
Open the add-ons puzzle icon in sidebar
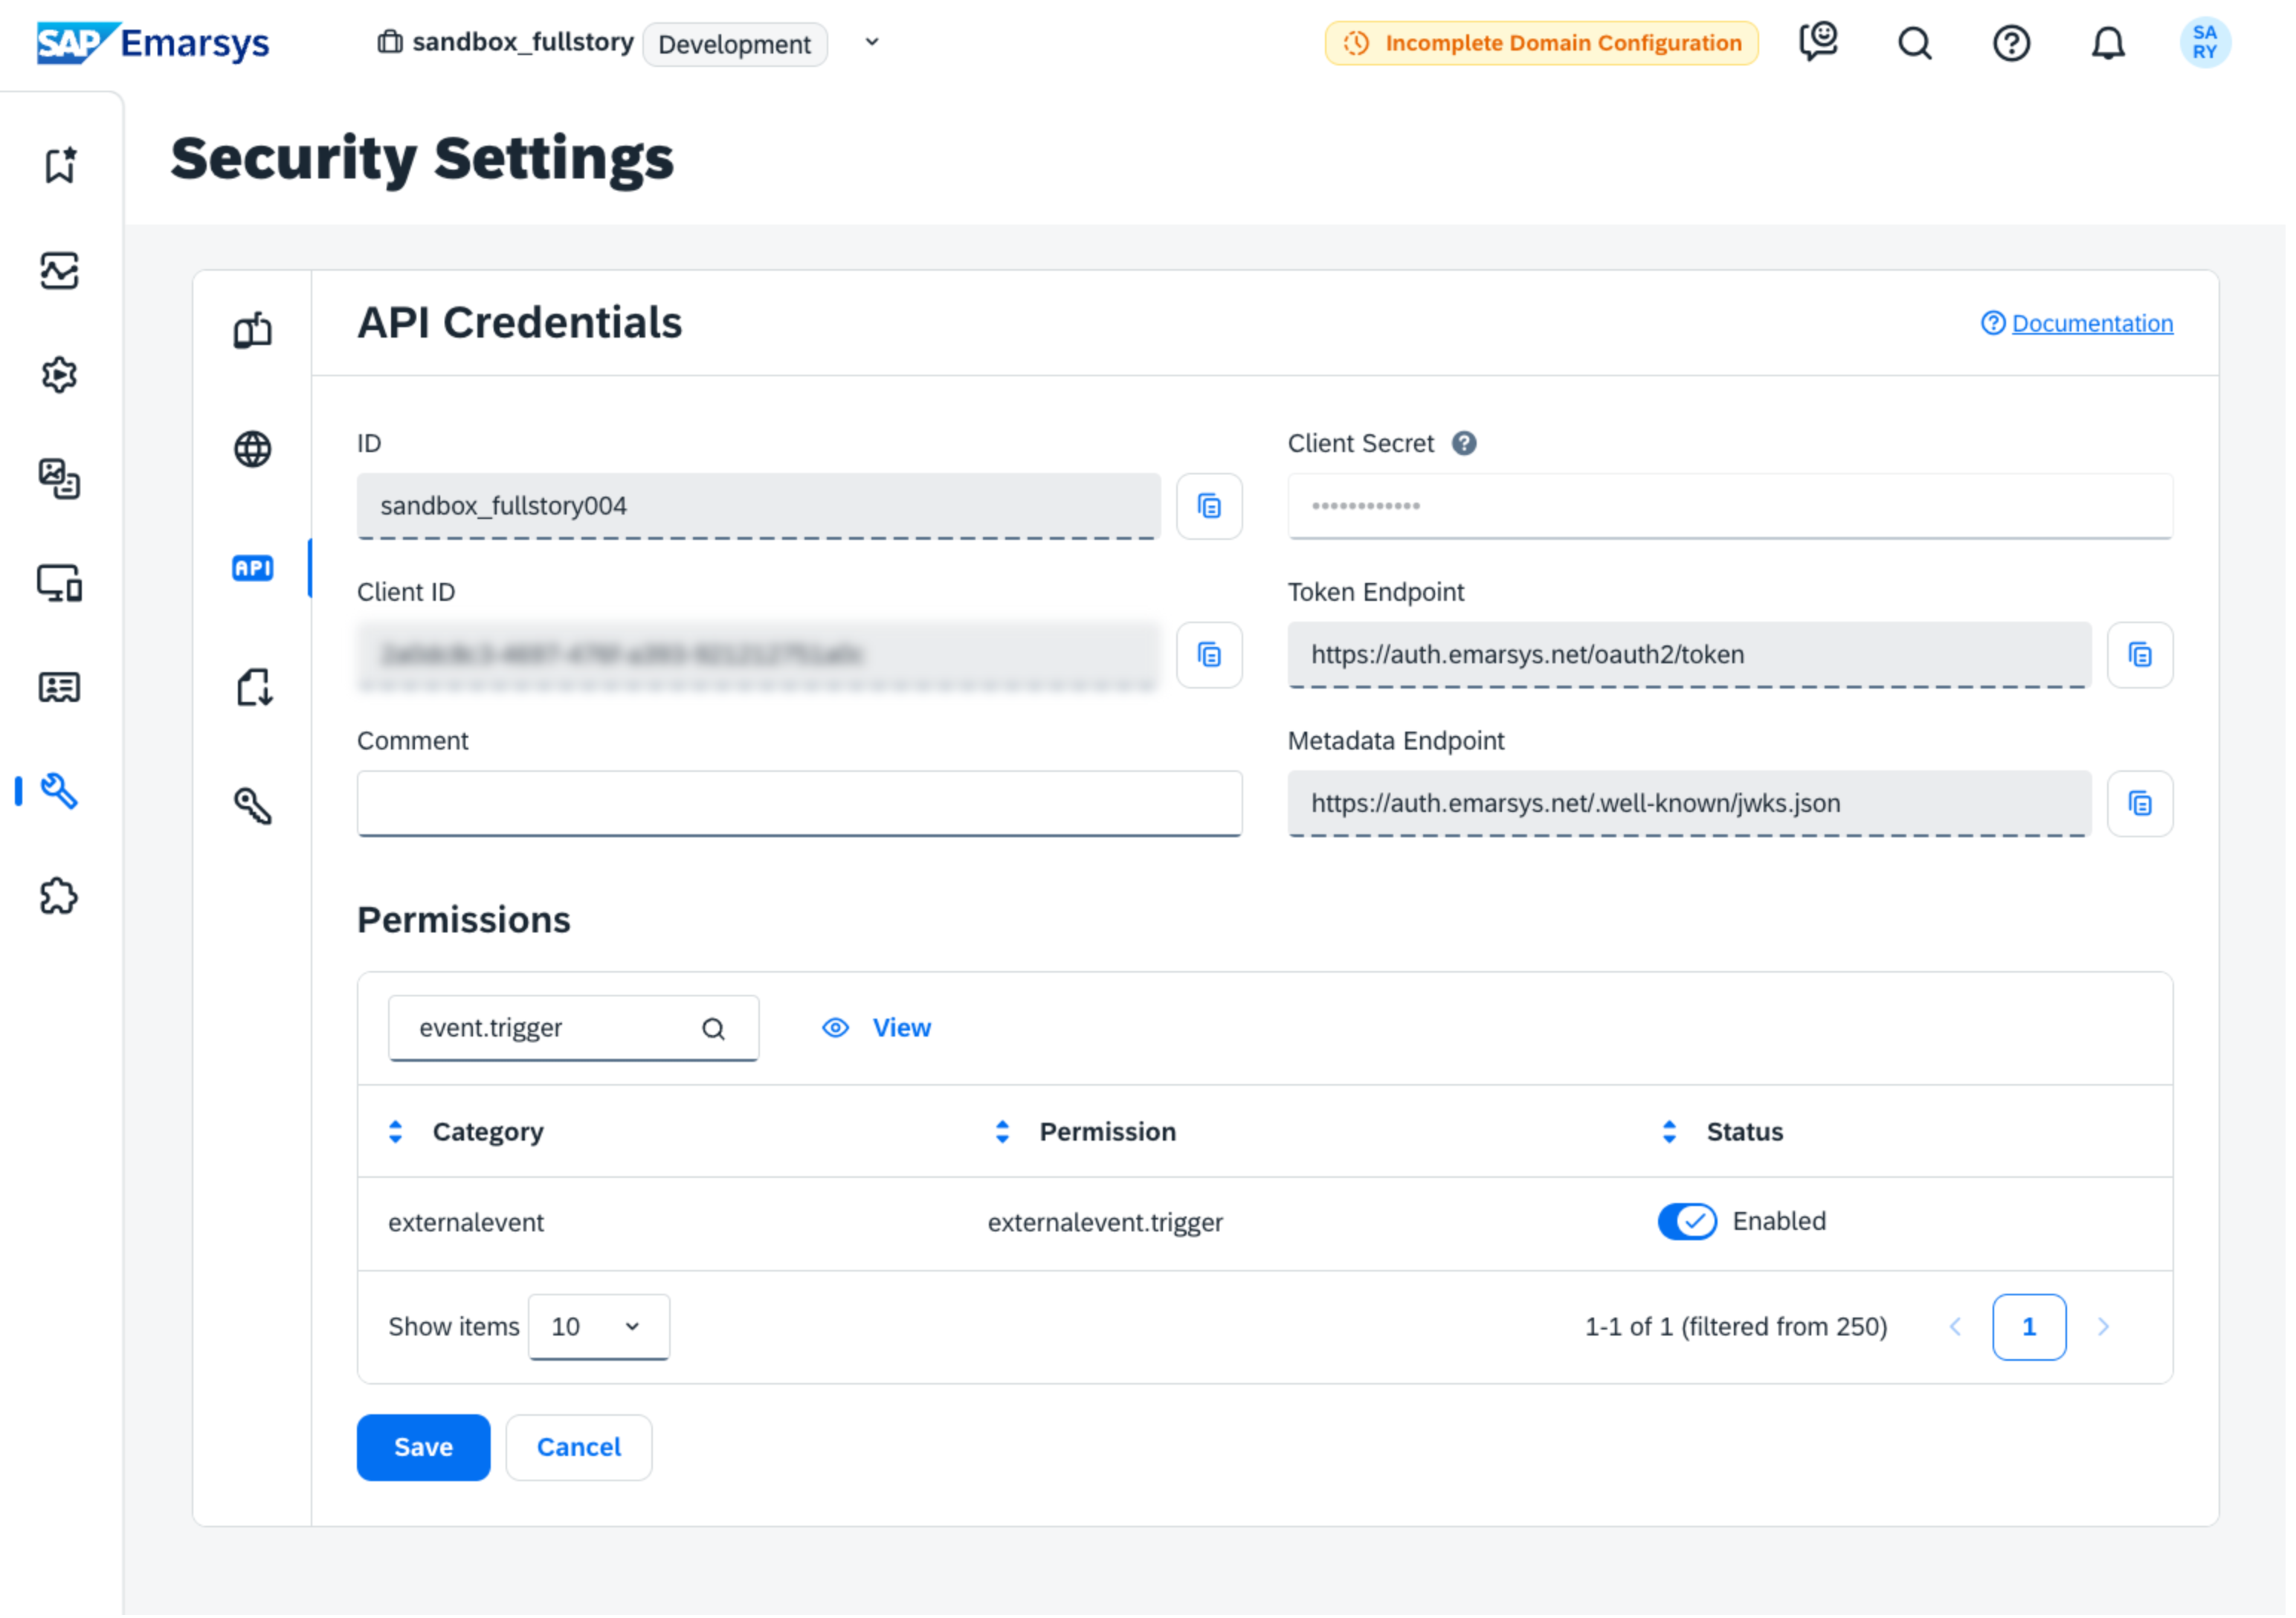pos(59,896)
